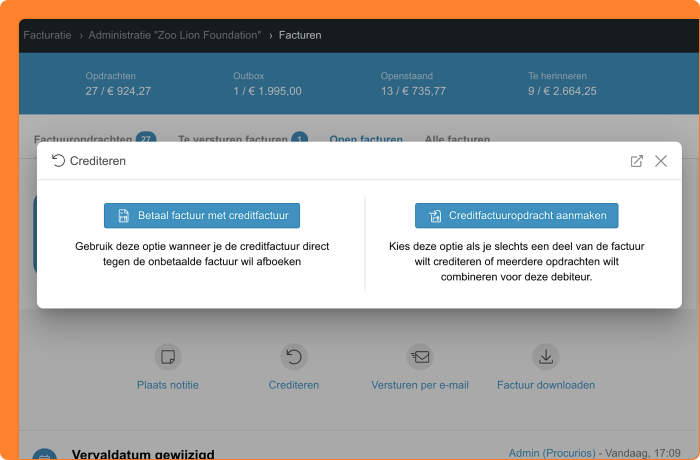This screenshot has height=460, width=700.
Task: Click the document icon in Betaal factuur button
Action: click(x=124, y=216)
